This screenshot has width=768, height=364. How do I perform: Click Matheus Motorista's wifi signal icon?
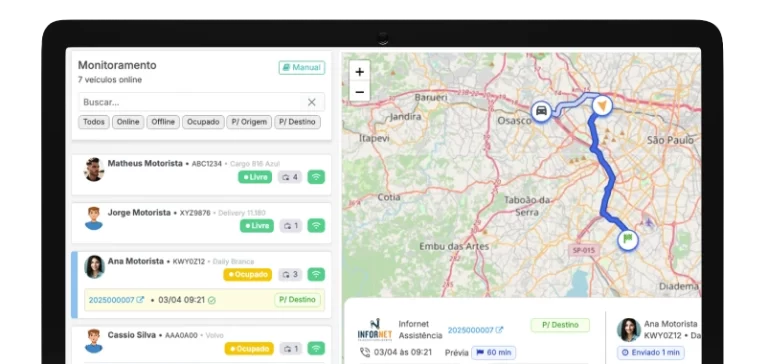[x=316, y=177]
